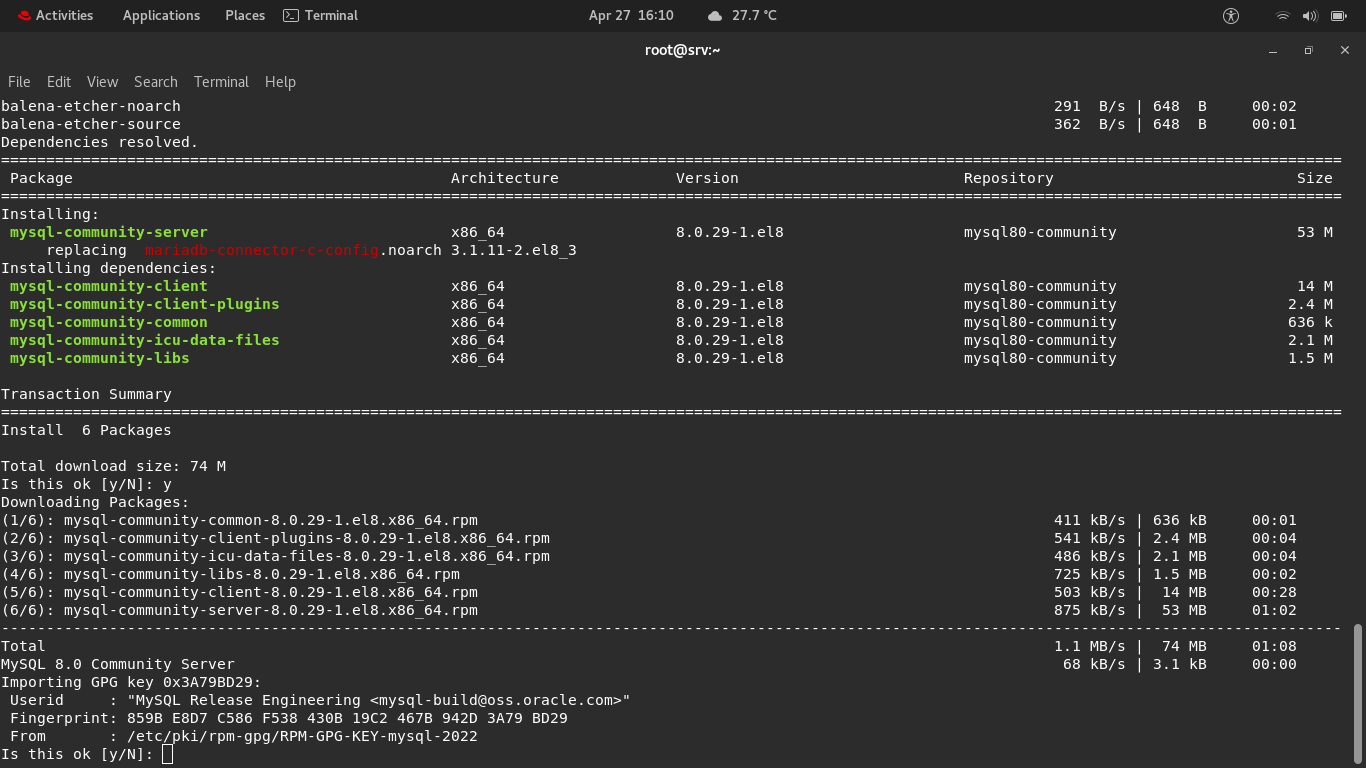Click the Red Hat logo icon
The height and width of the screenshot is (768, 1366).
[x=24, y=16]
